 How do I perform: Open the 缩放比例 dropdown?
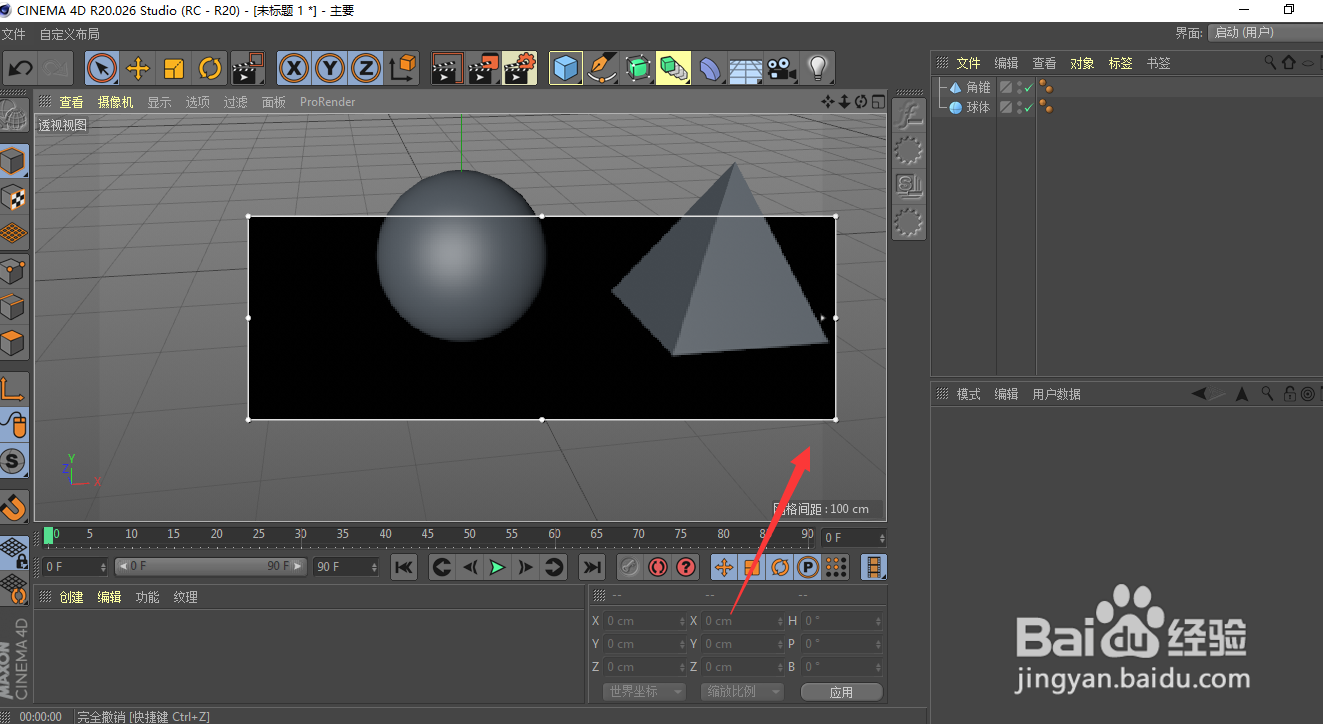pyautogui.click(x=742, y=691)
